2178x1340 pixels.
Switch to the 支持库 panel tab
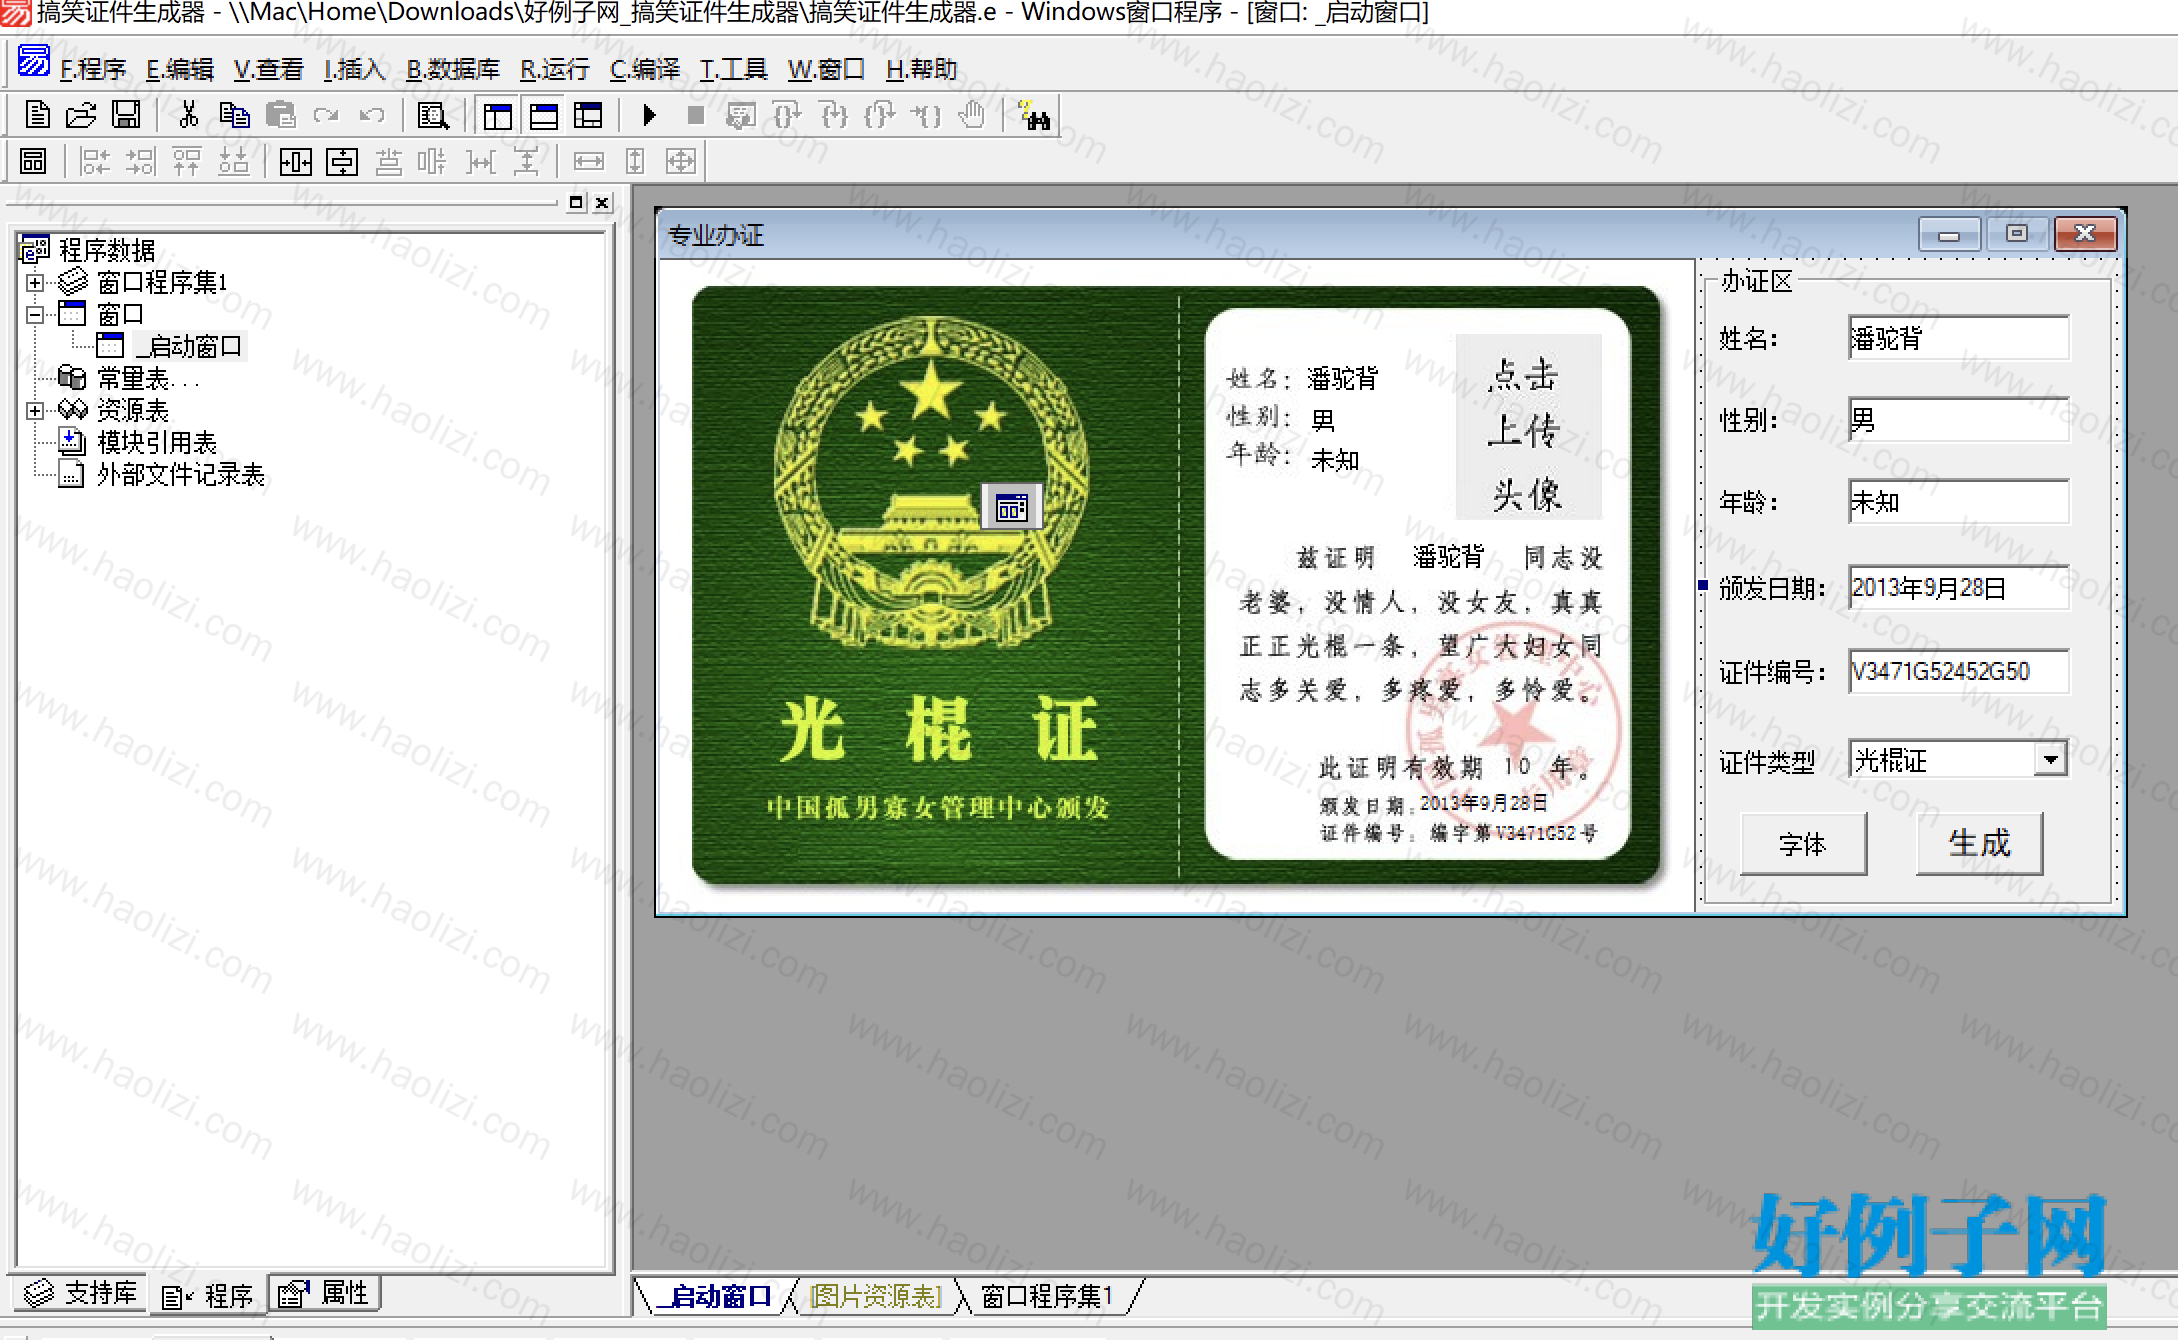click(80, 1293)
